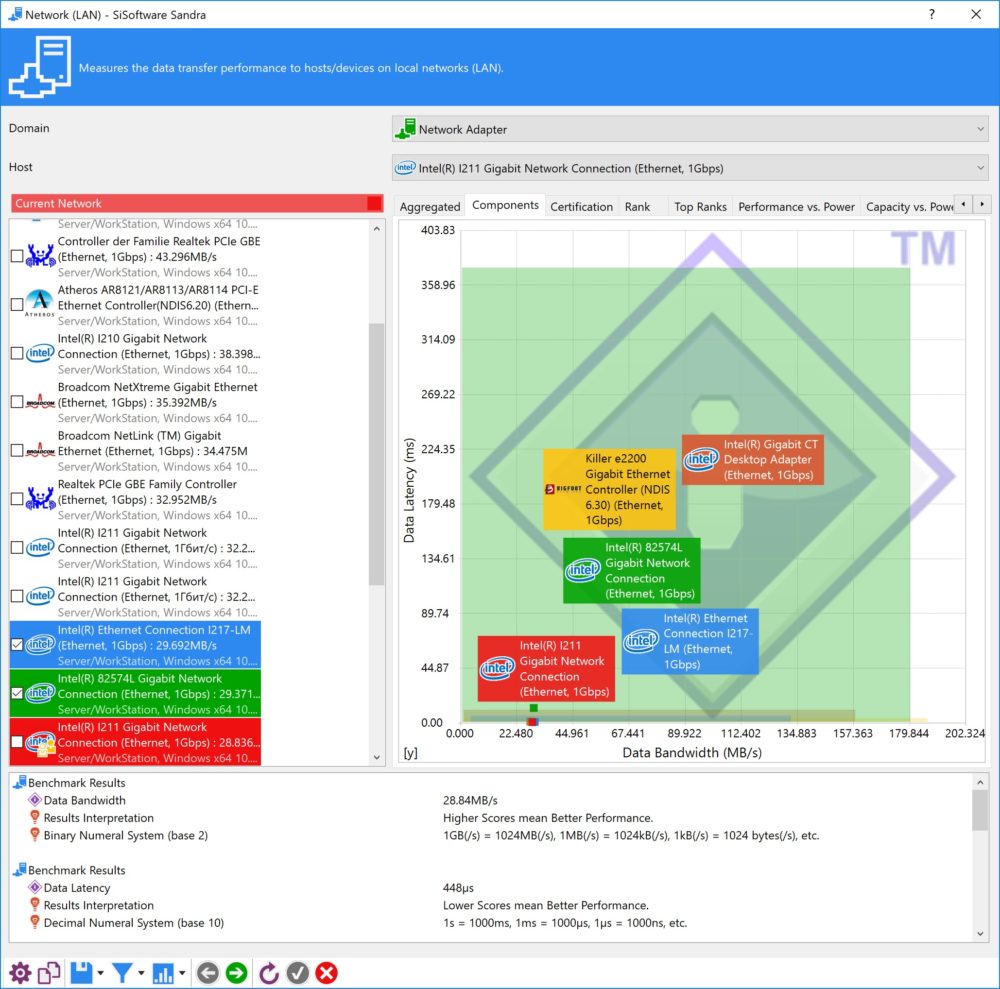
Task: Click the help question mark button
Action: coord(932,14)
